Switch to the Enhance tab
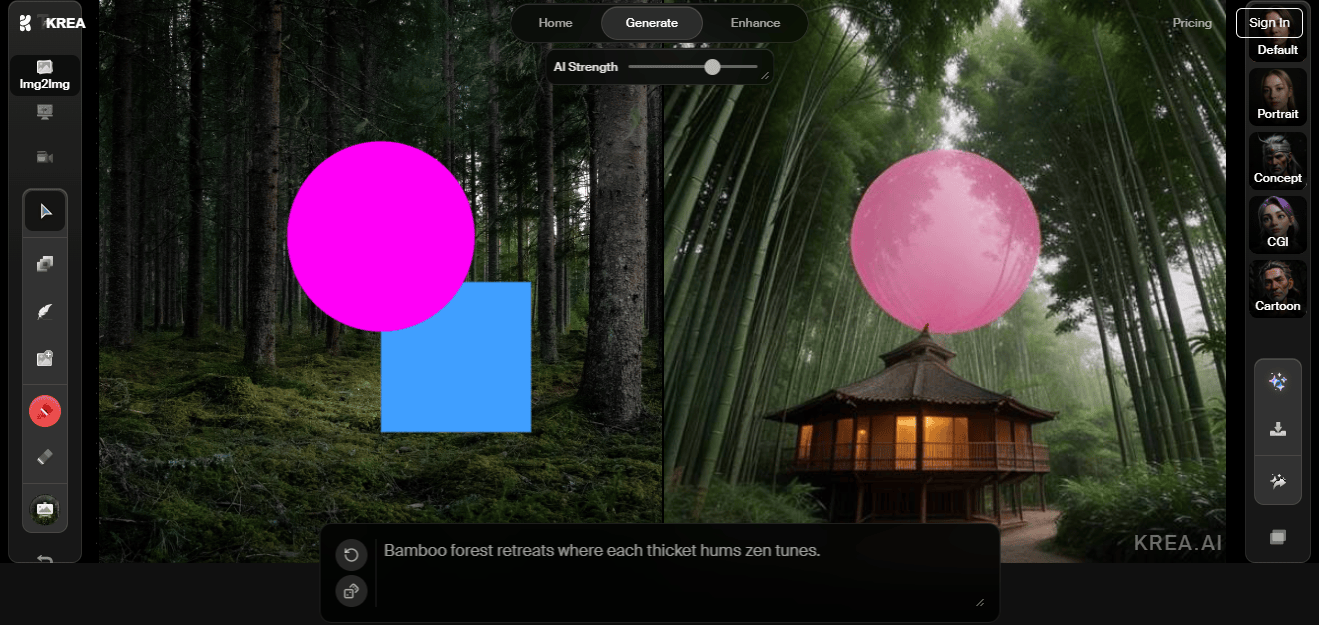Screen dimensions: 1319x625 (755, 23)
